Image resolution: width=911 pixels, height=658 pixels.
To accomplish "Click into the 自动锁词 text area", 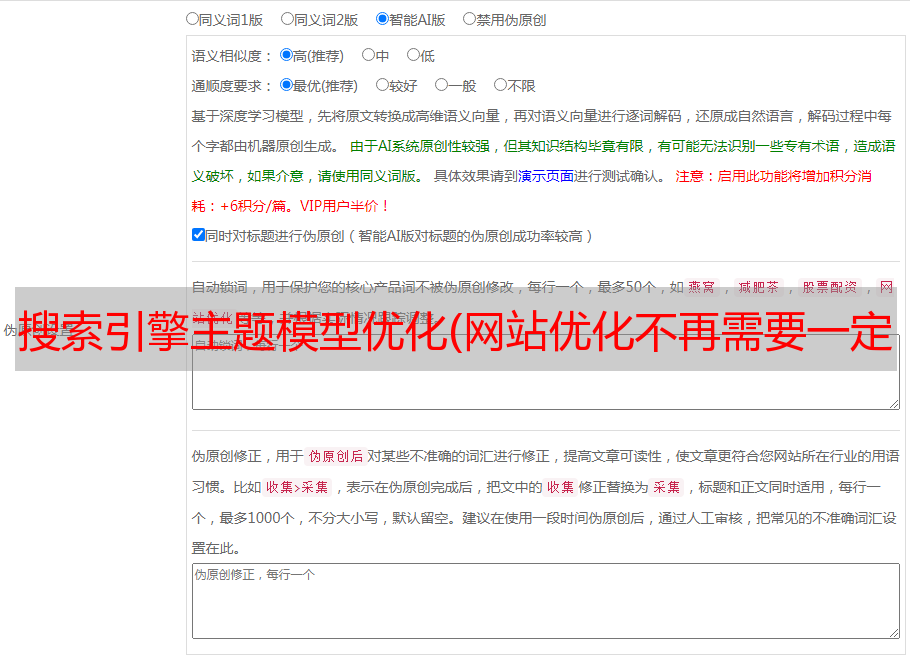I will [546, 372].
